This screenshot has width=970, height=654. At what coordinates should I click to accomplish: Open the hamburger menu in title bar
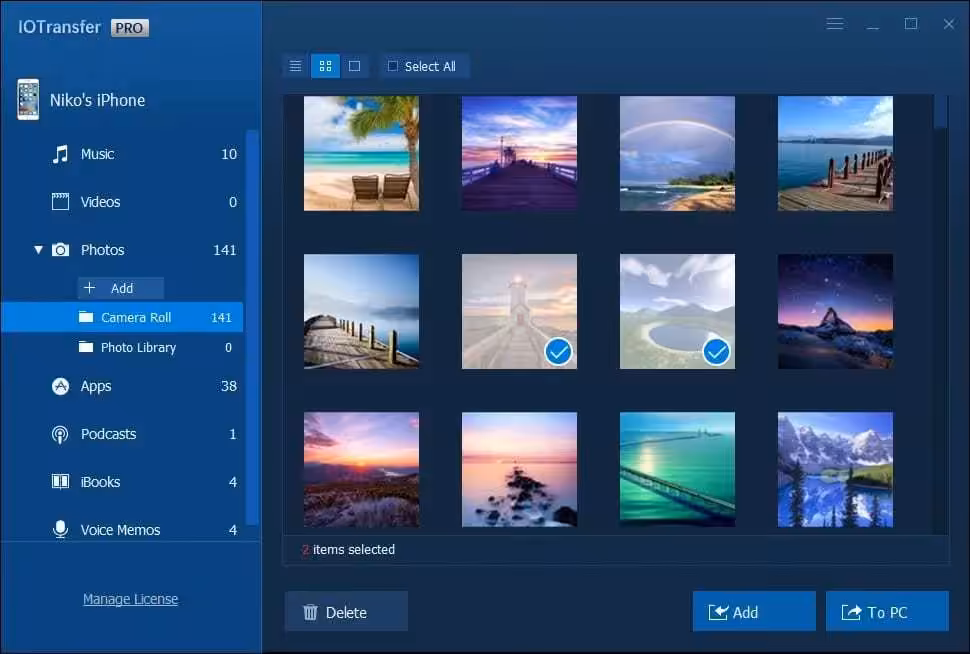(835, 24)
